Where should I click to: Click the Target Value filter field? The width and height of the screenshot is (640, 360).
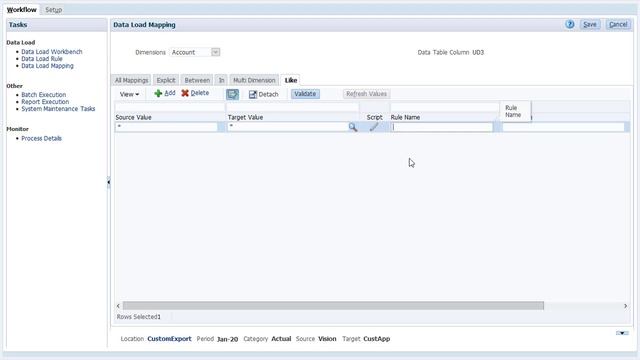click(292, 108)
